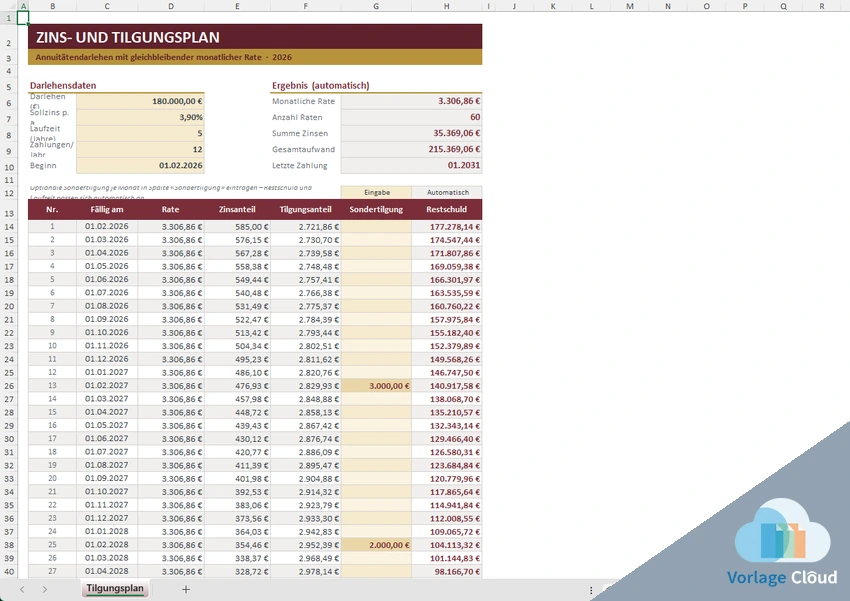Click the Rate column heading

171,210
